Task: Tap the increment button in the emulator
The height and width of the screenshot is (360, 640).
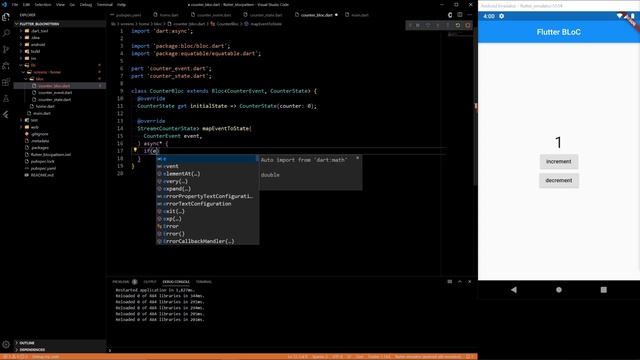Action: [559, 162]
